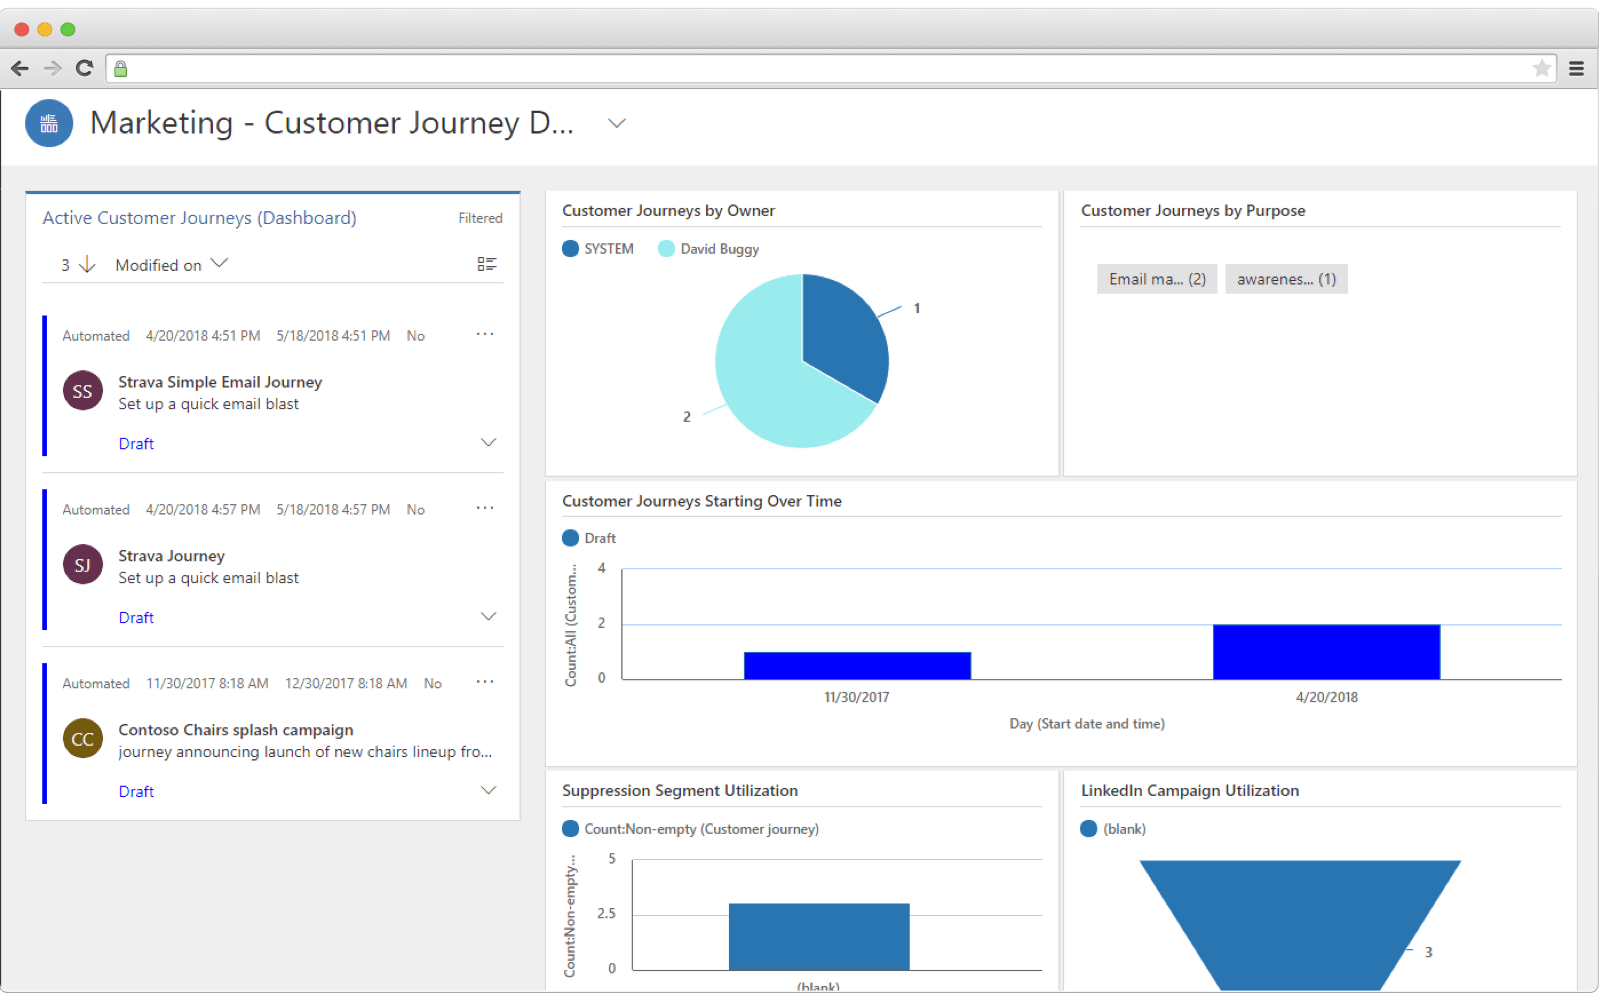Bookmark page with the star icon

pyautogui.click(x=1542, y=68)
